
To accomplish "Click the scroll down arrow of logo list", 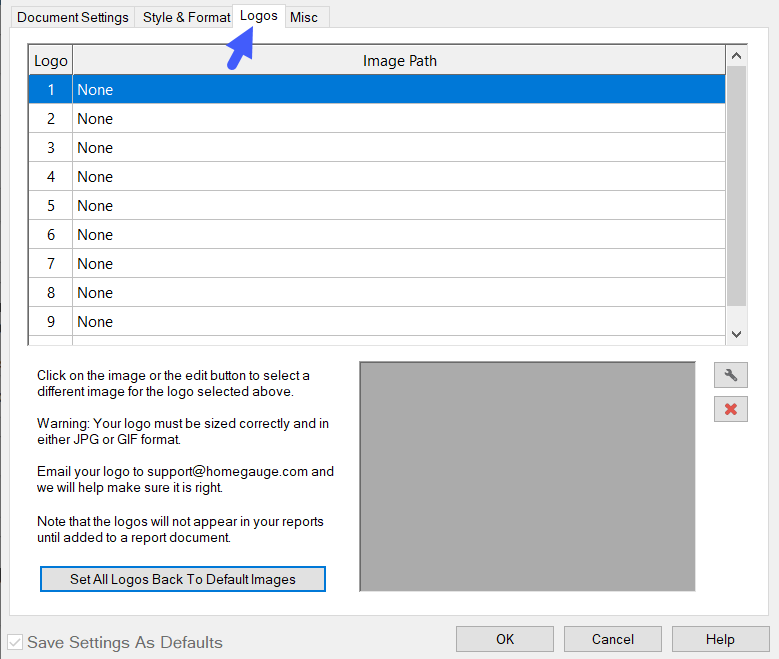I will click(x=736, y=334).
